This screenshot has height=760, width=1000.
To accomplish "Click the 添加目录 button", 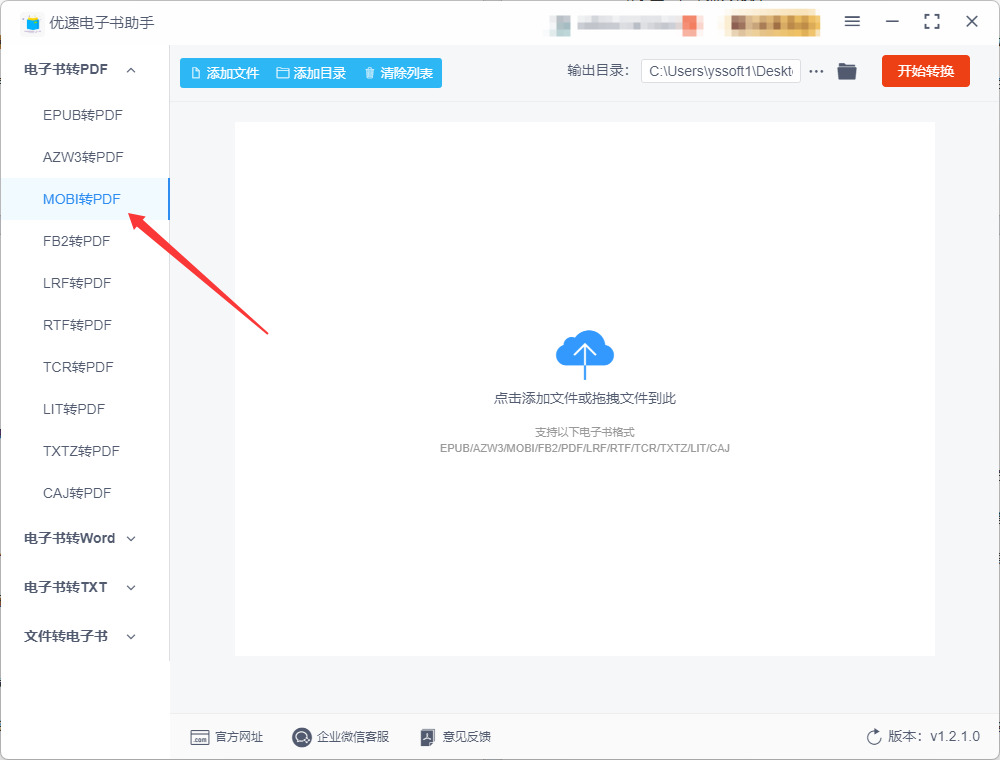I will click(x=311, y=73).
